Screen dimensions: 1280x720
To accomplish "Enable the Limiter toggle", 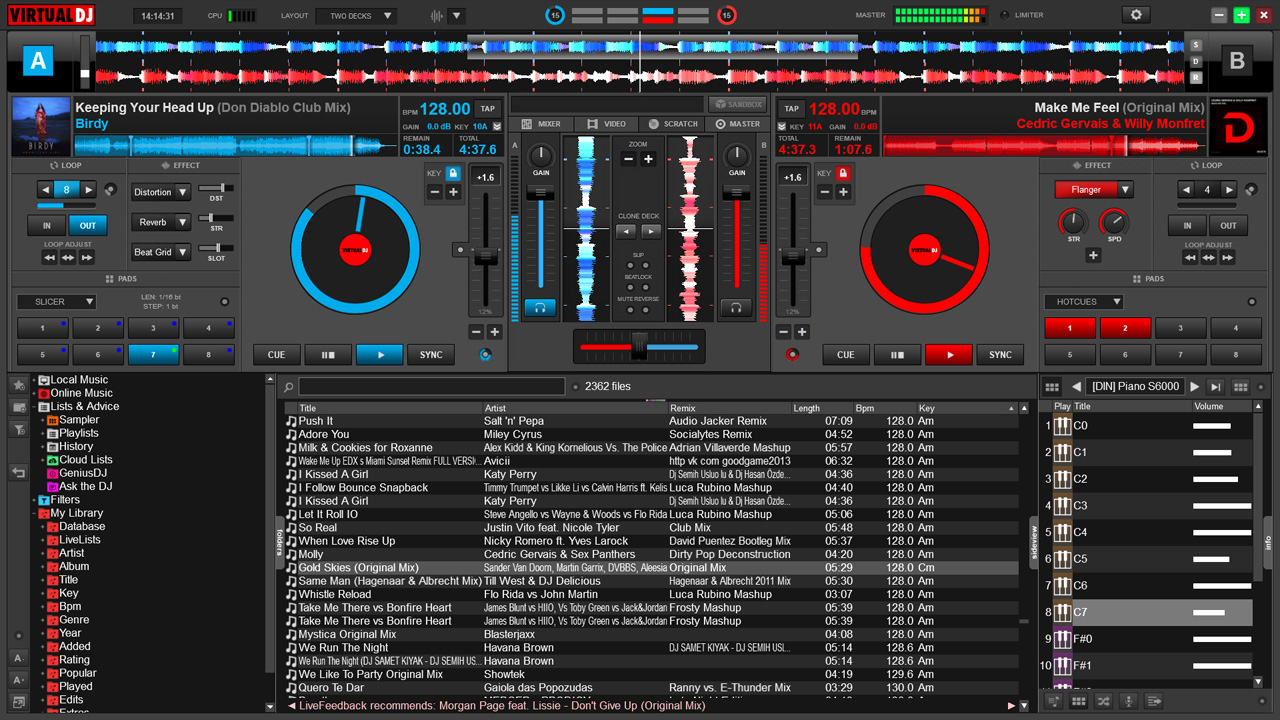I will coord(1004,15).
